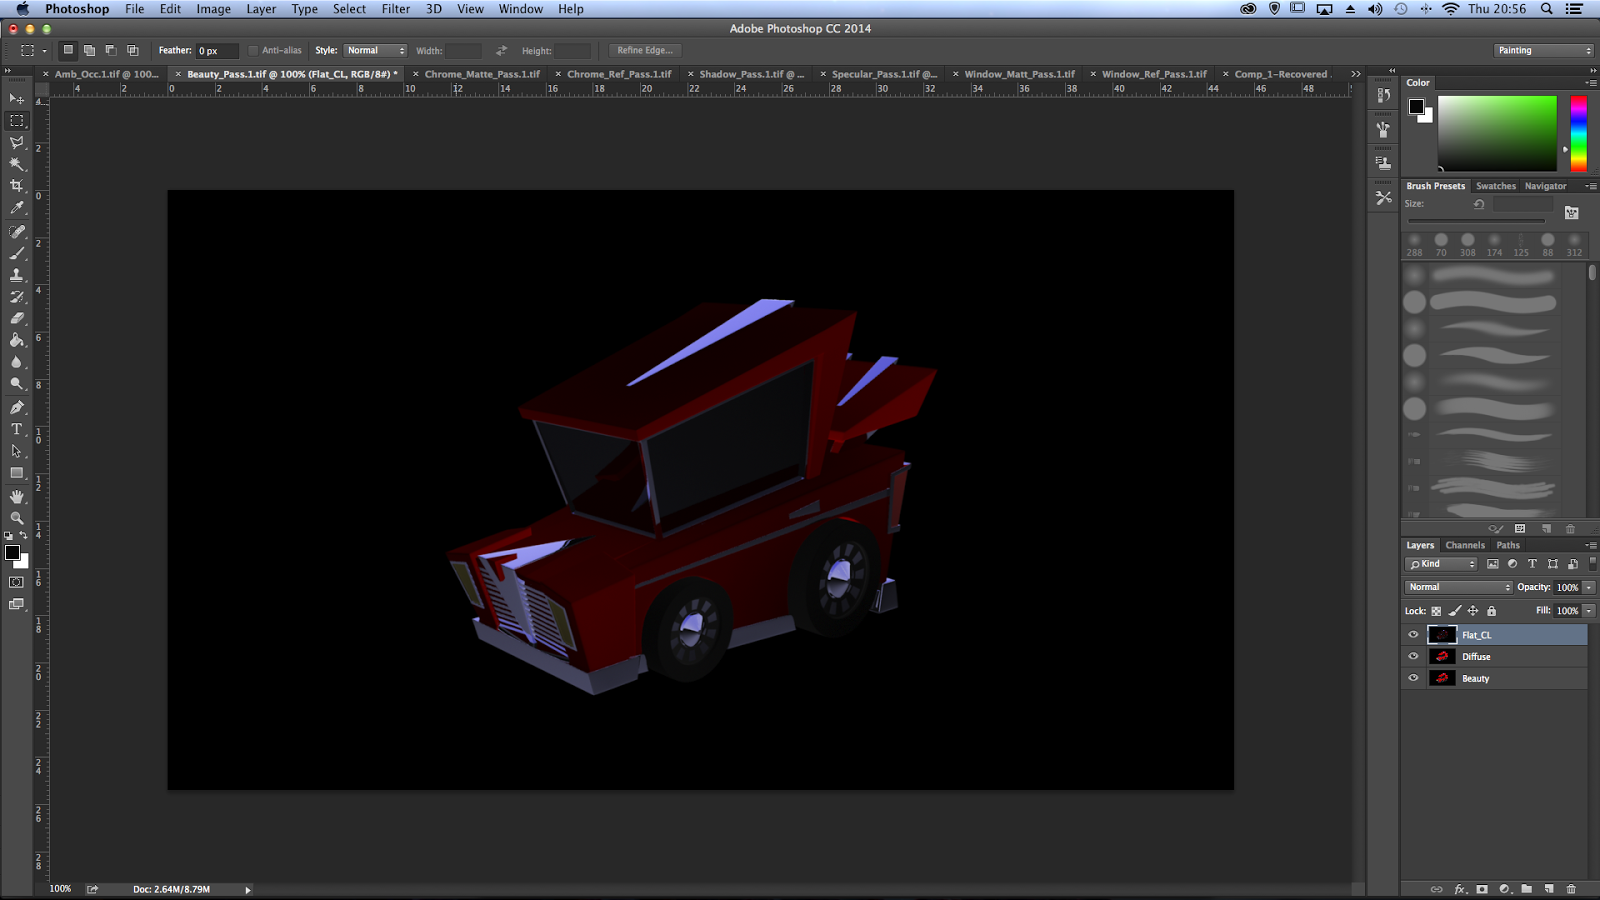Select the Horizontal Type tool
The width and height of the screenshot is (1600, 900).
[17, 429]
